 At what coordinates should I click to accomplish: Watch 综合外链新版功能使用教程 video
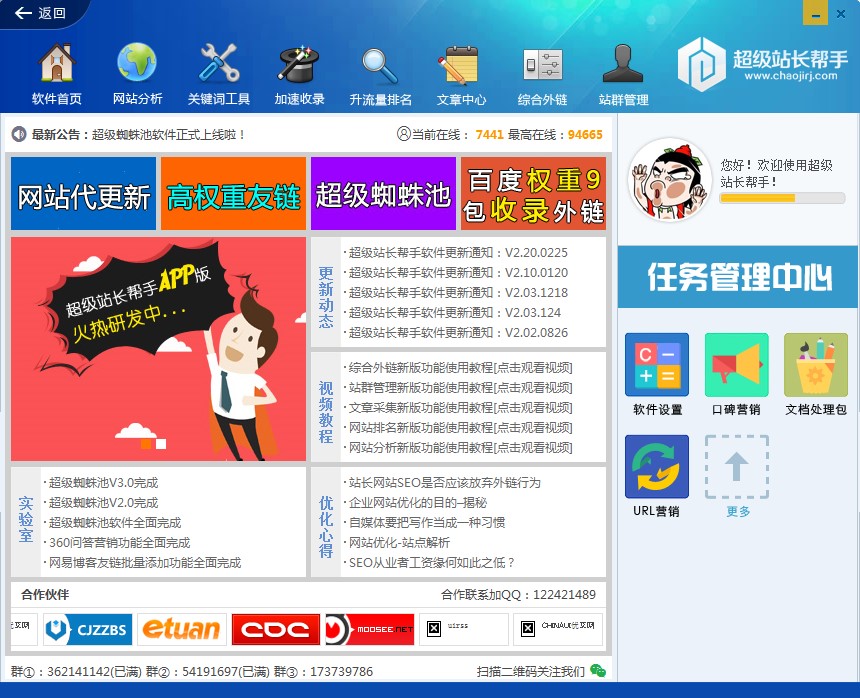[460, 368]
